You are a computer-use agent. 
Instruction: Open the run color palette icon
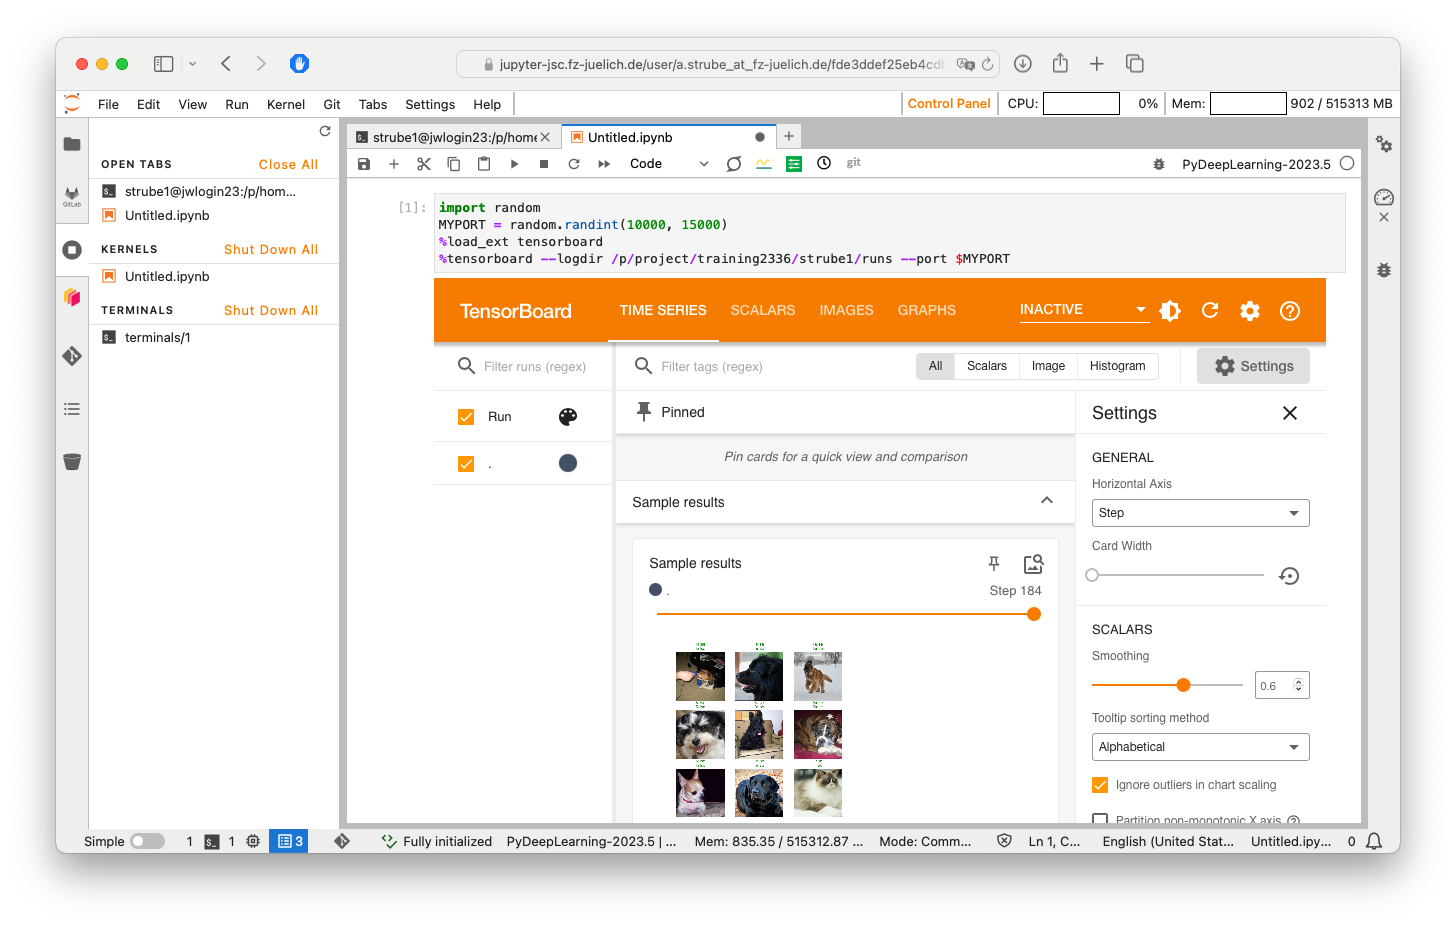(568, 417)
